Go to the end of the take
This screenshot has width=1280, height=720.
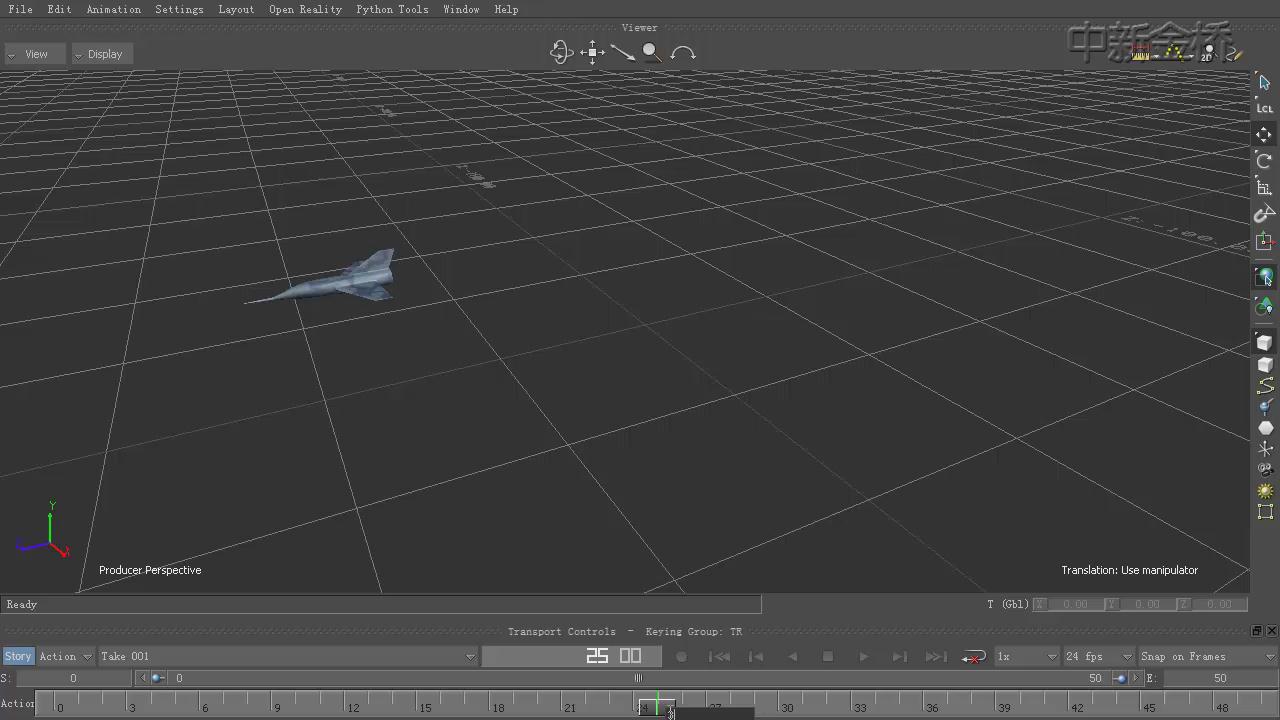(936, 656)
